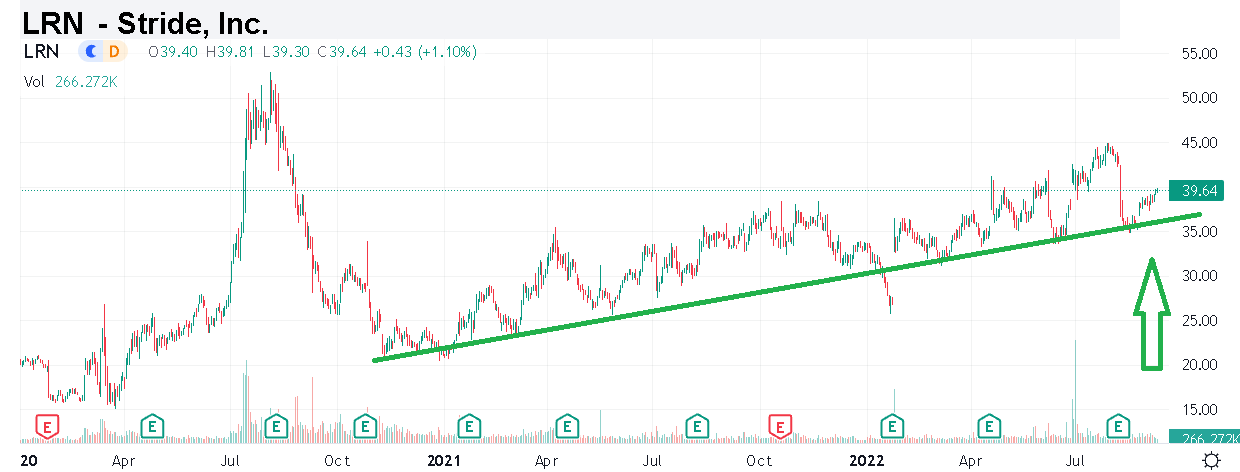The height and width of the screenshot is (472, 1240).
Task: Click the LRN symbol in chart legend
Action: point(41,51)
